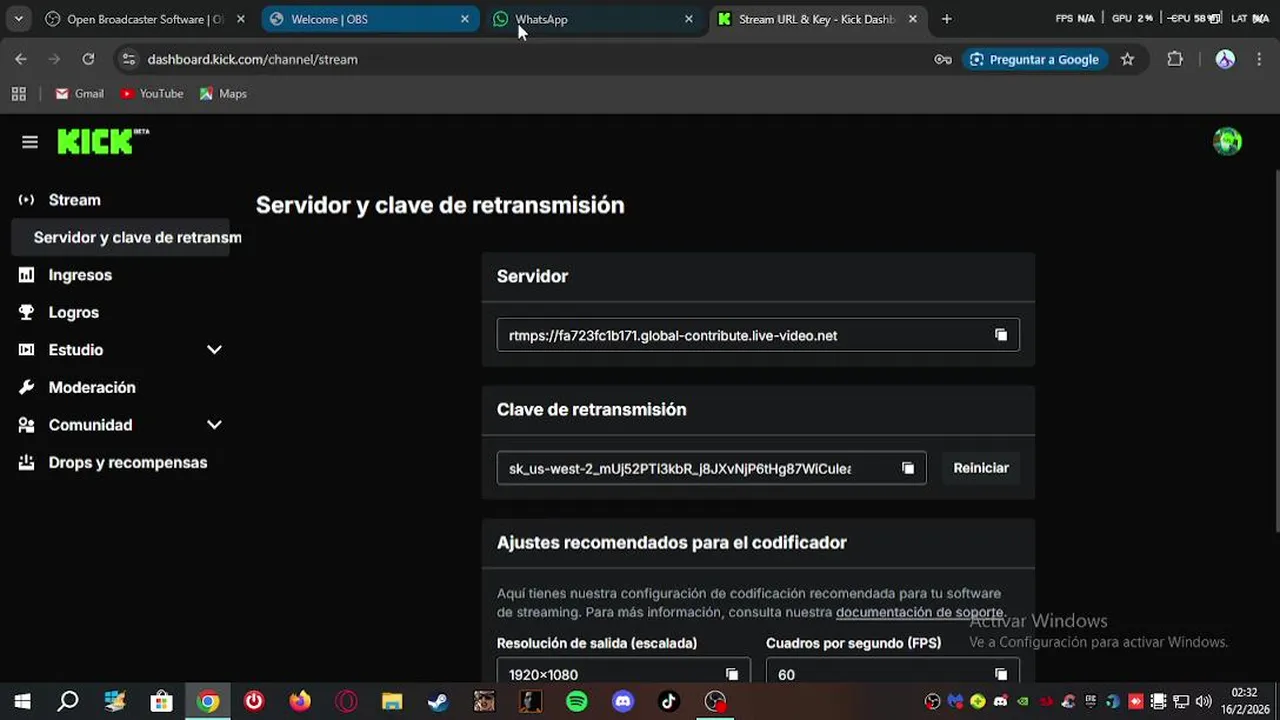Viewport: 1280px width, 720px height.
Task: Open Microsoft Store from taskbar
Action: (x=161, y=702)
